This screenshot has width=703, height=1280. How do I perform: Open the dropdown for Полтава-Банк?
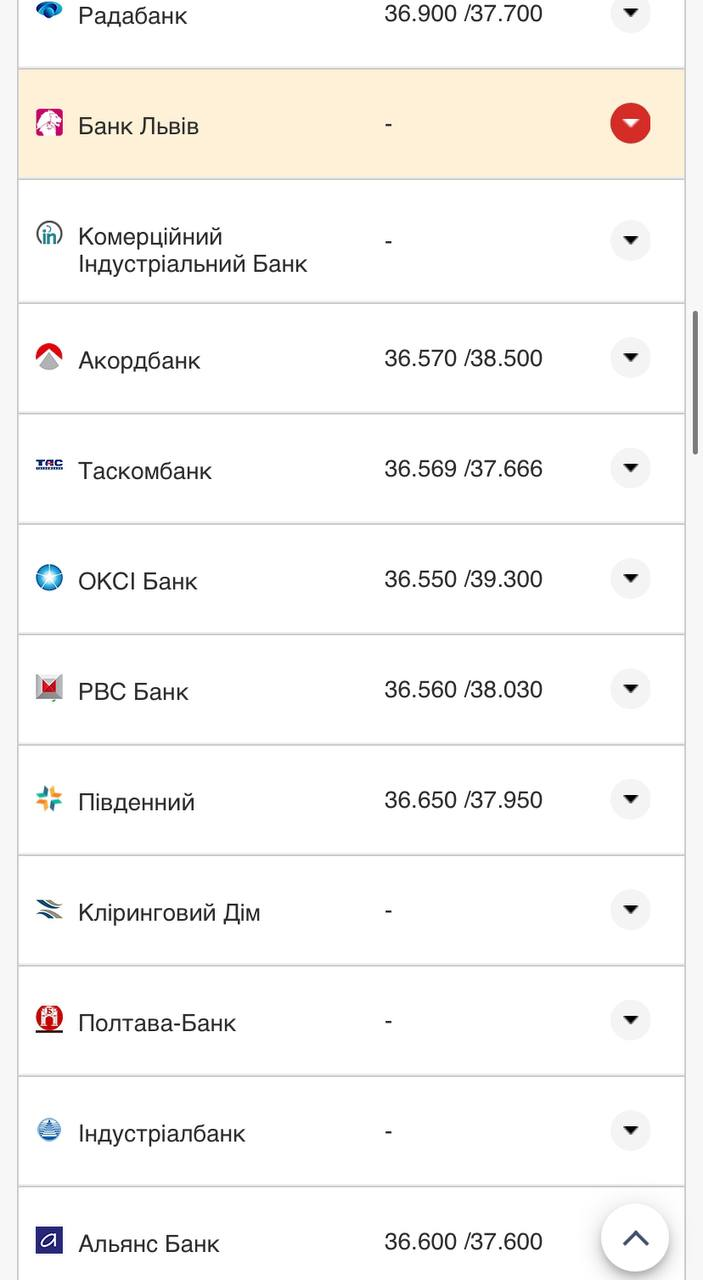point(630,1019)
